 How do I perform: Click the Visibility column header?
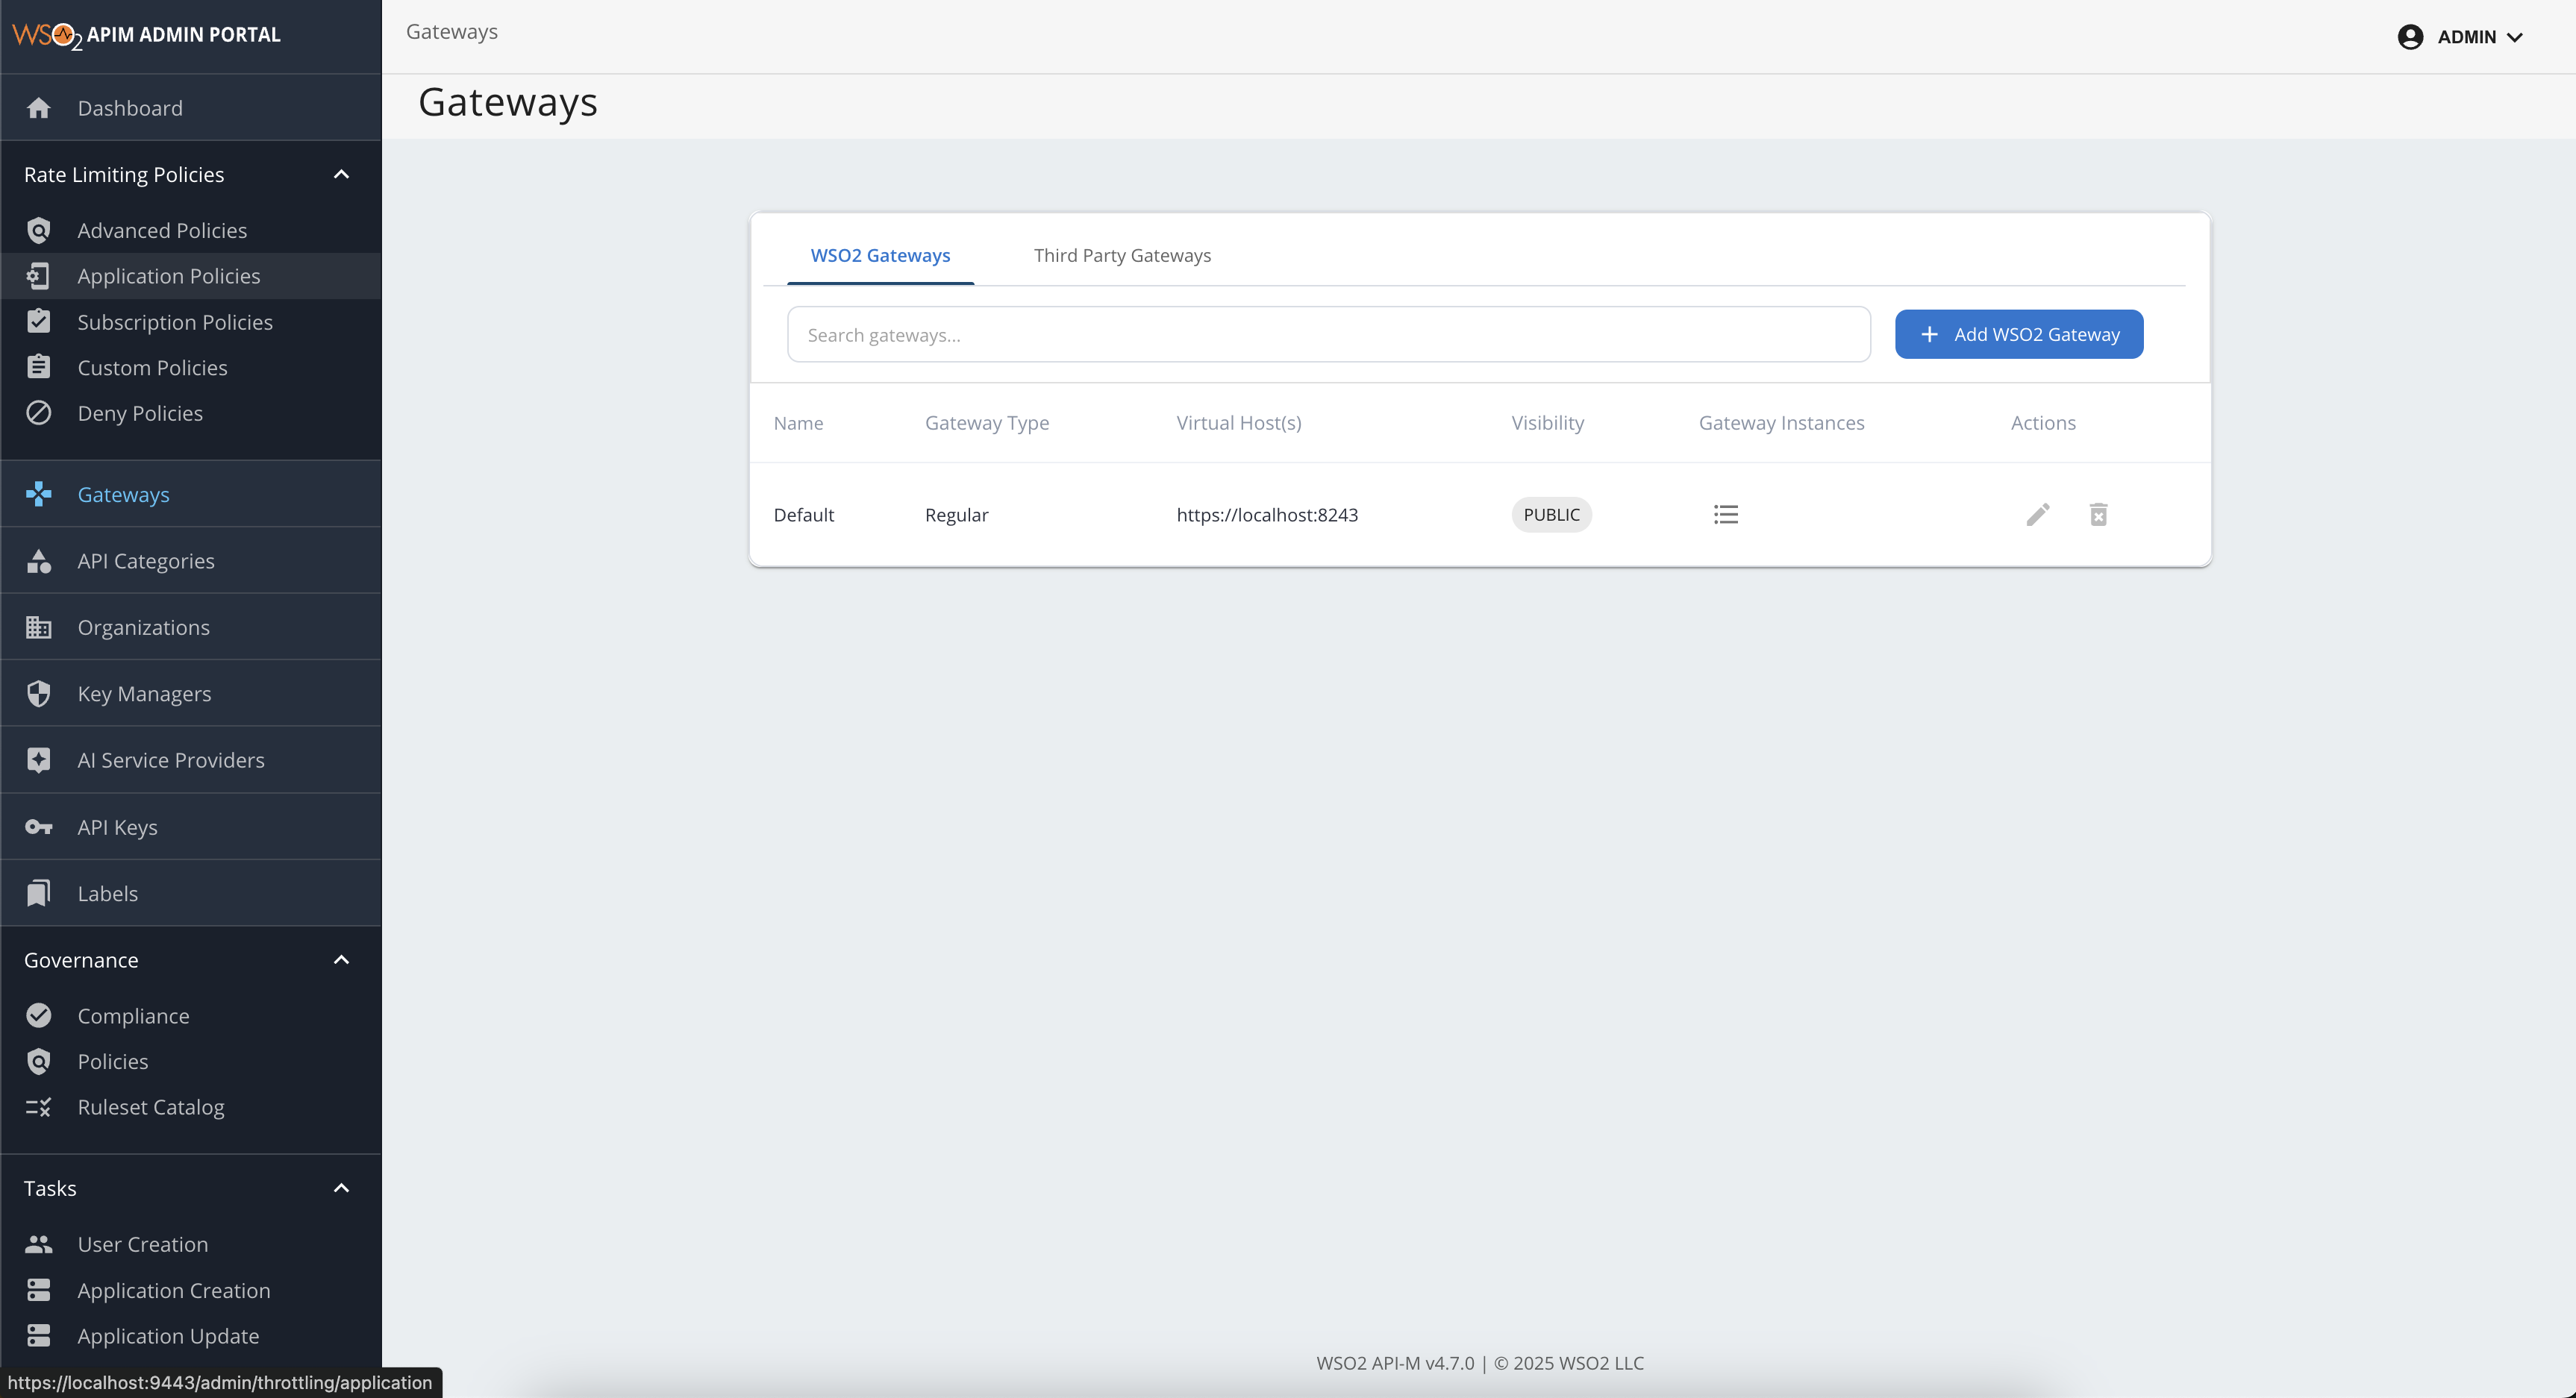tap(1547, 423)
